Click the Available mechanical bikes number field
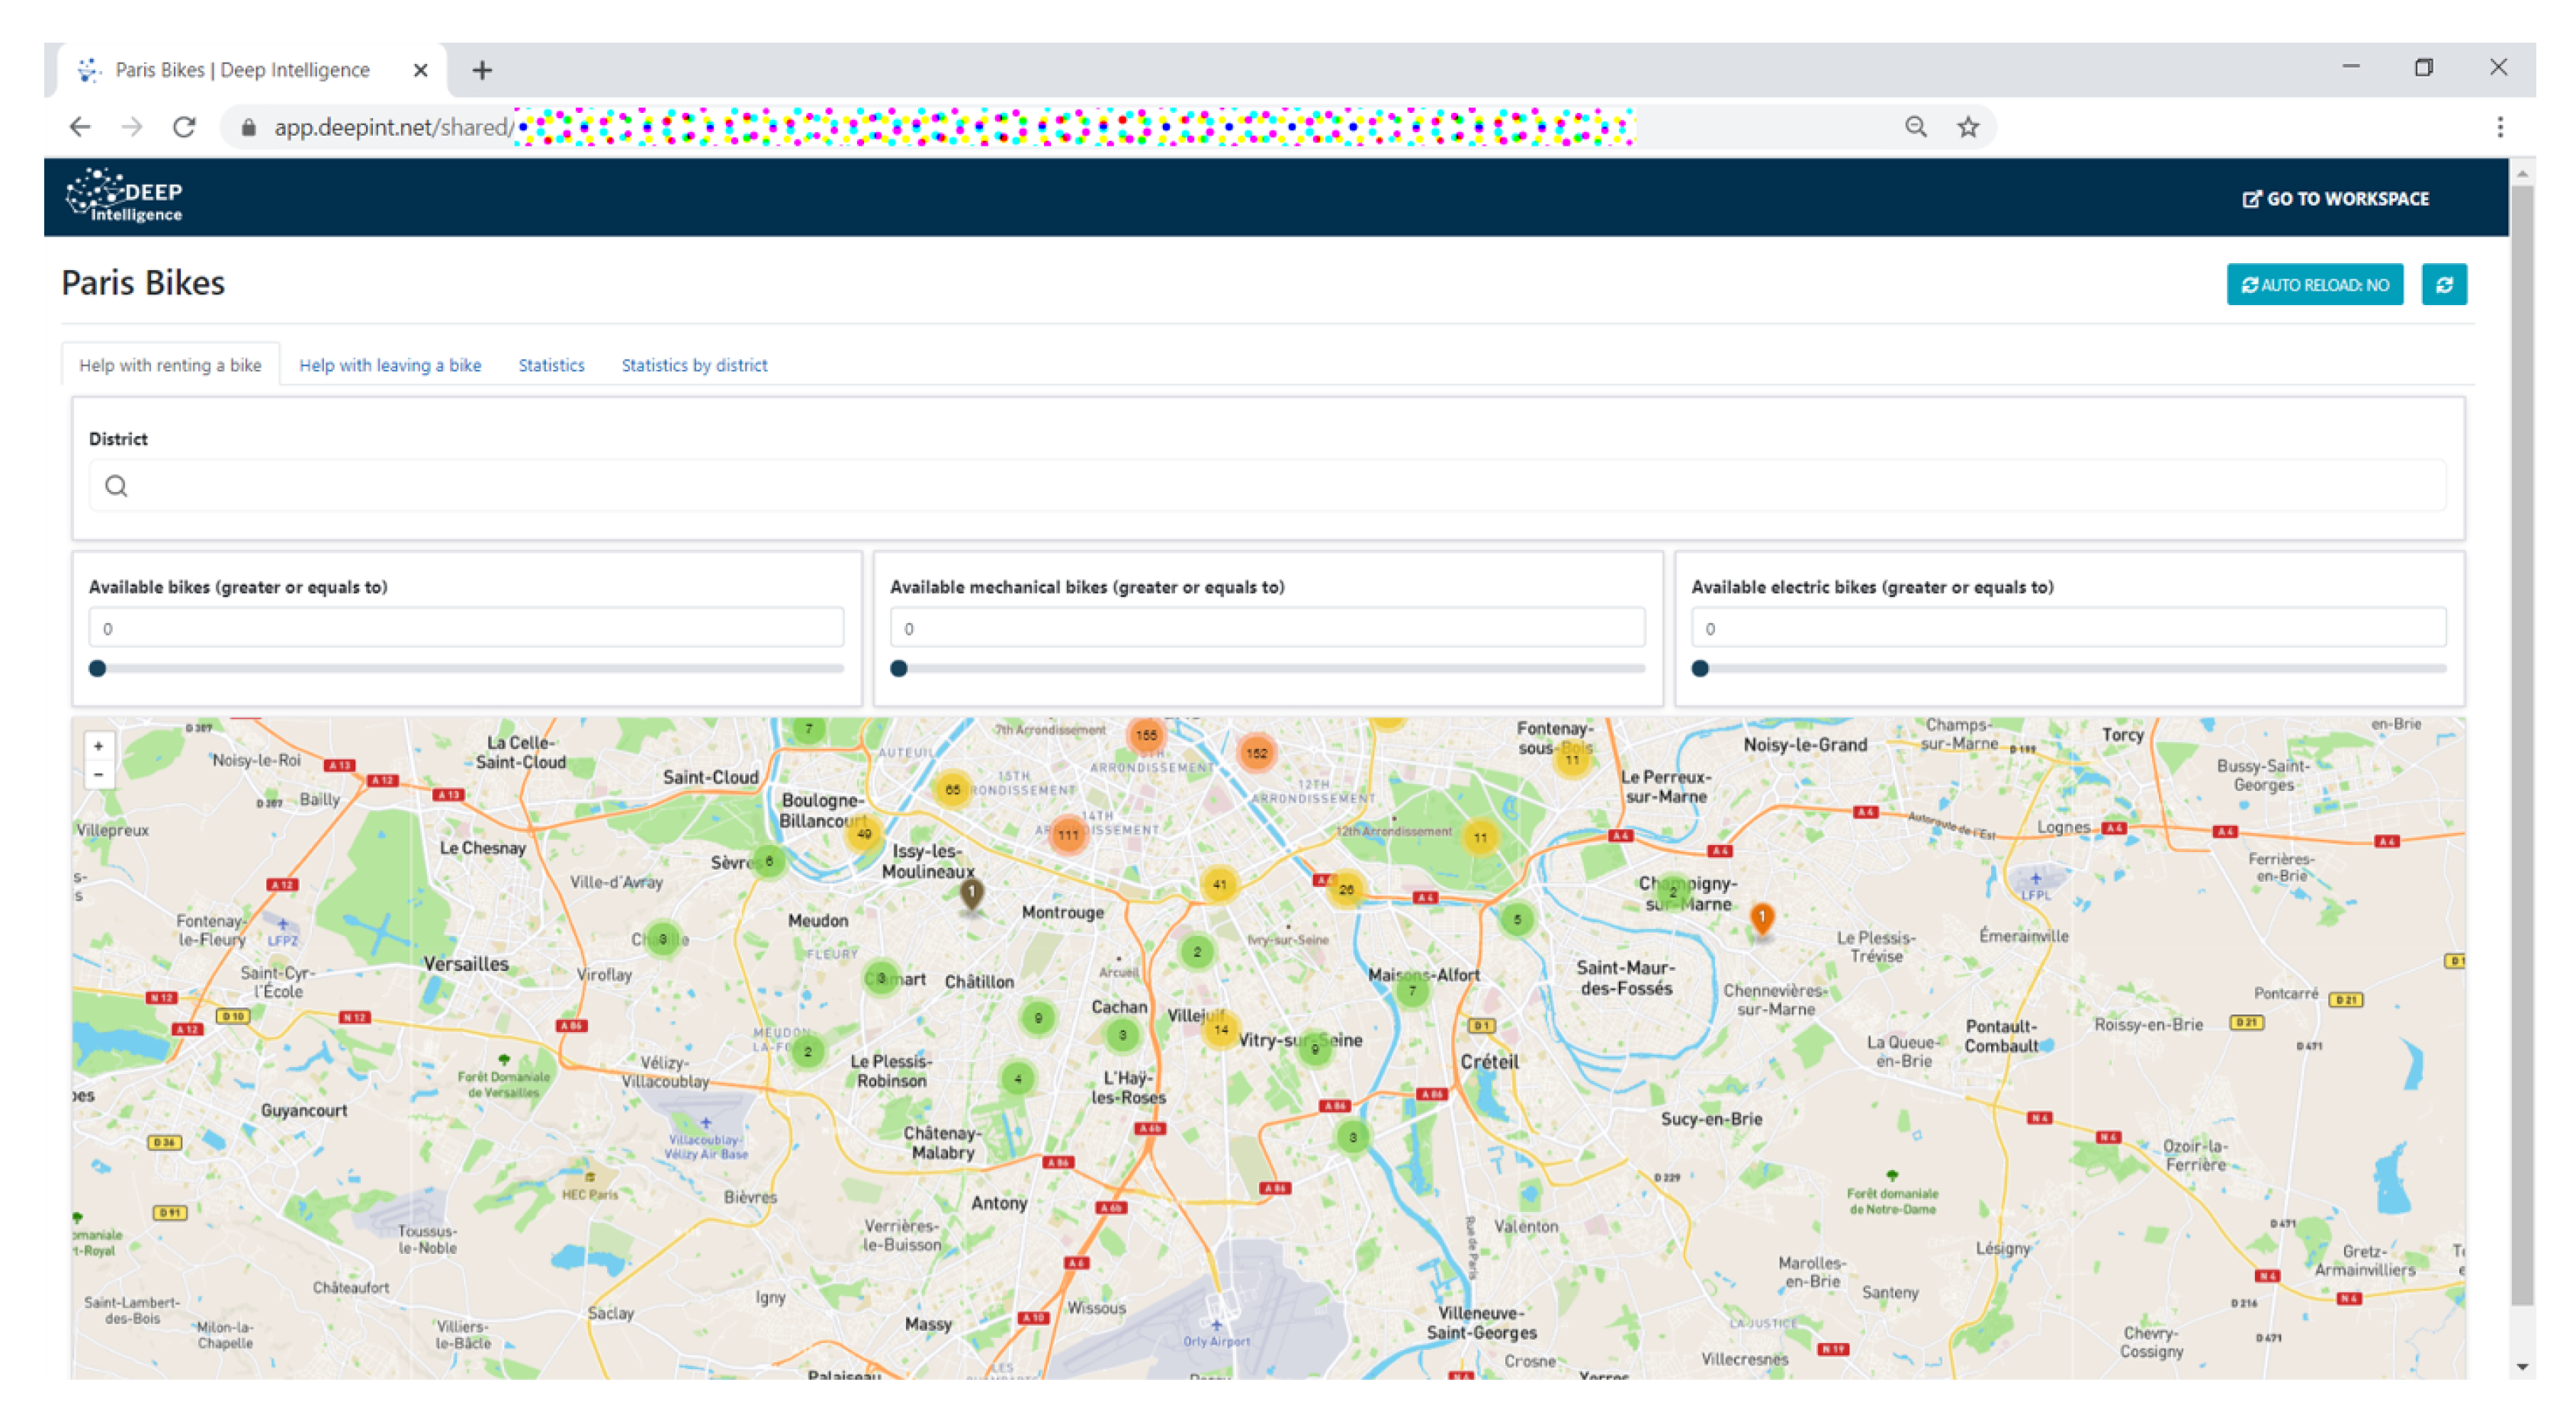This screenshot has height=1408, width=2576. (x=1266, y=628)
